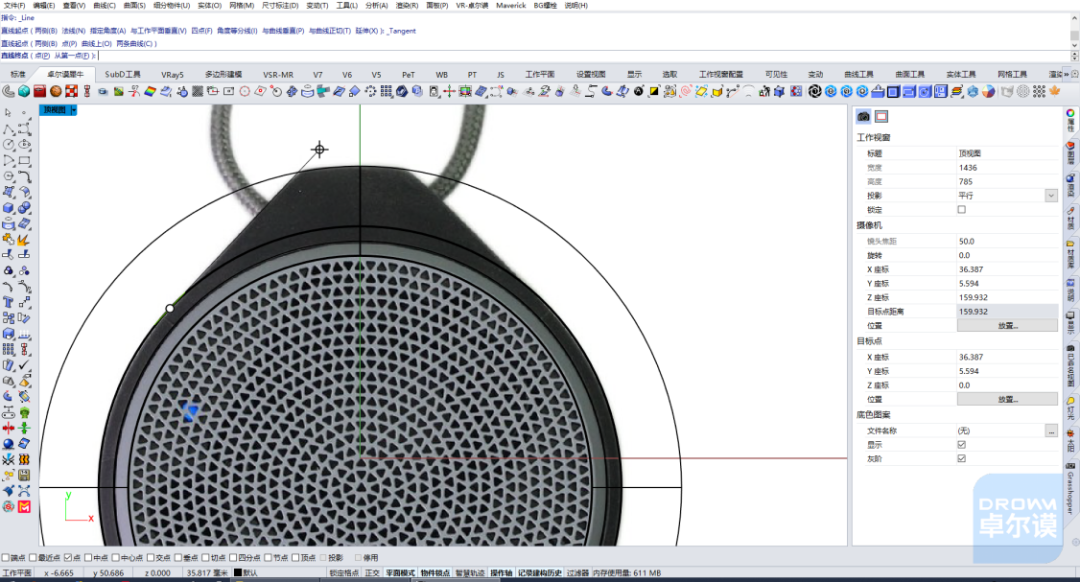This screenshot has width=1080, height=582.
Task: Click the camera icon in properties panel
Action: click(x=863, y=116)
